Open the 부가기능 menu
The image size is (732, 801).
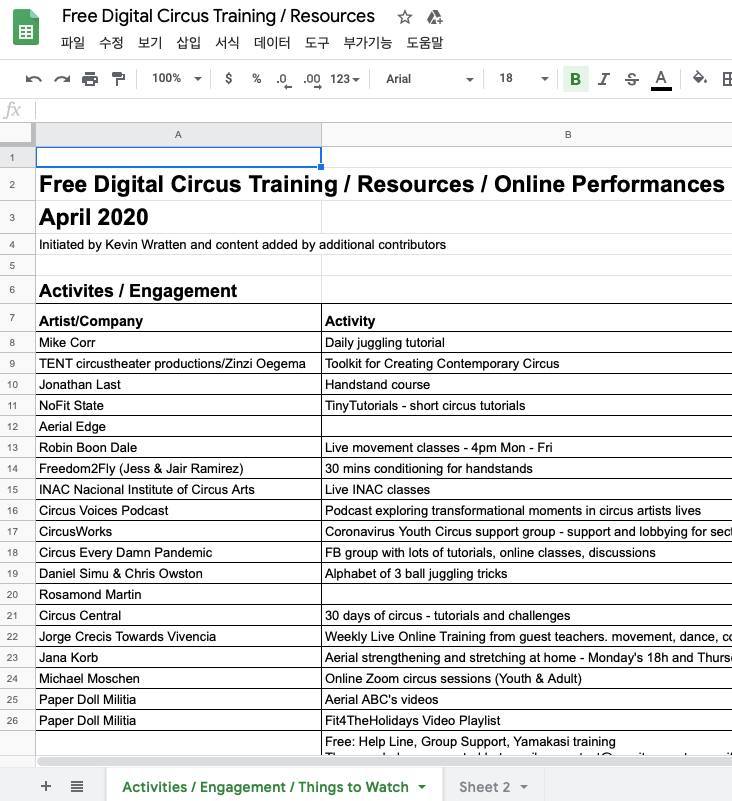coord(368,42)
